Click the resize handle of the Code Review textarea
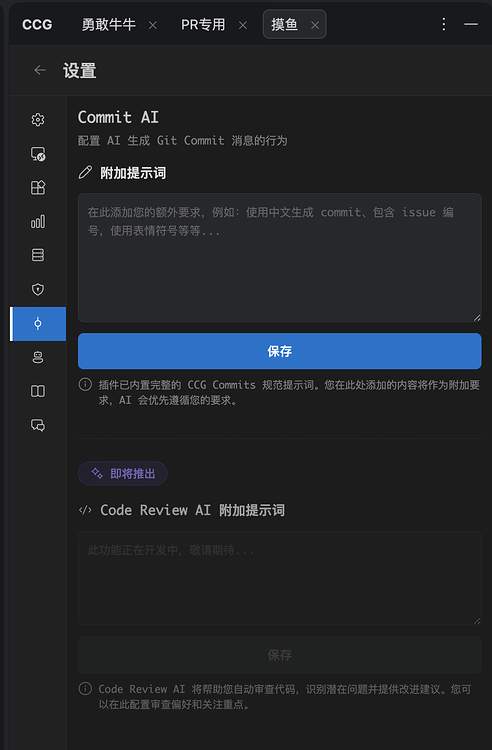 pyautogui.click(x=477, y=620)
